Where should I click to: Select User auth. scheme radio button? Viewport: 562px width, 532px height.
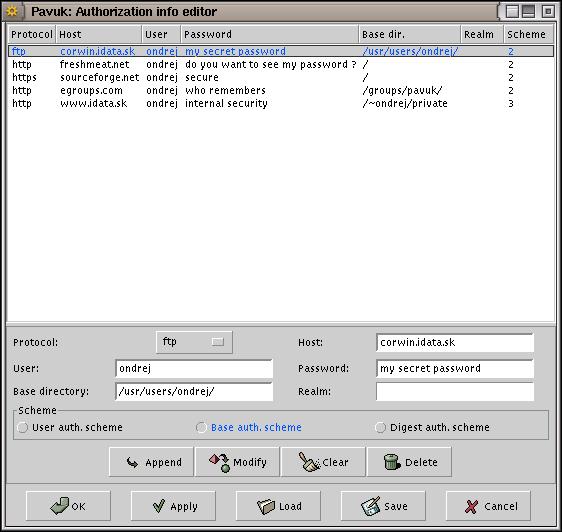22,427
